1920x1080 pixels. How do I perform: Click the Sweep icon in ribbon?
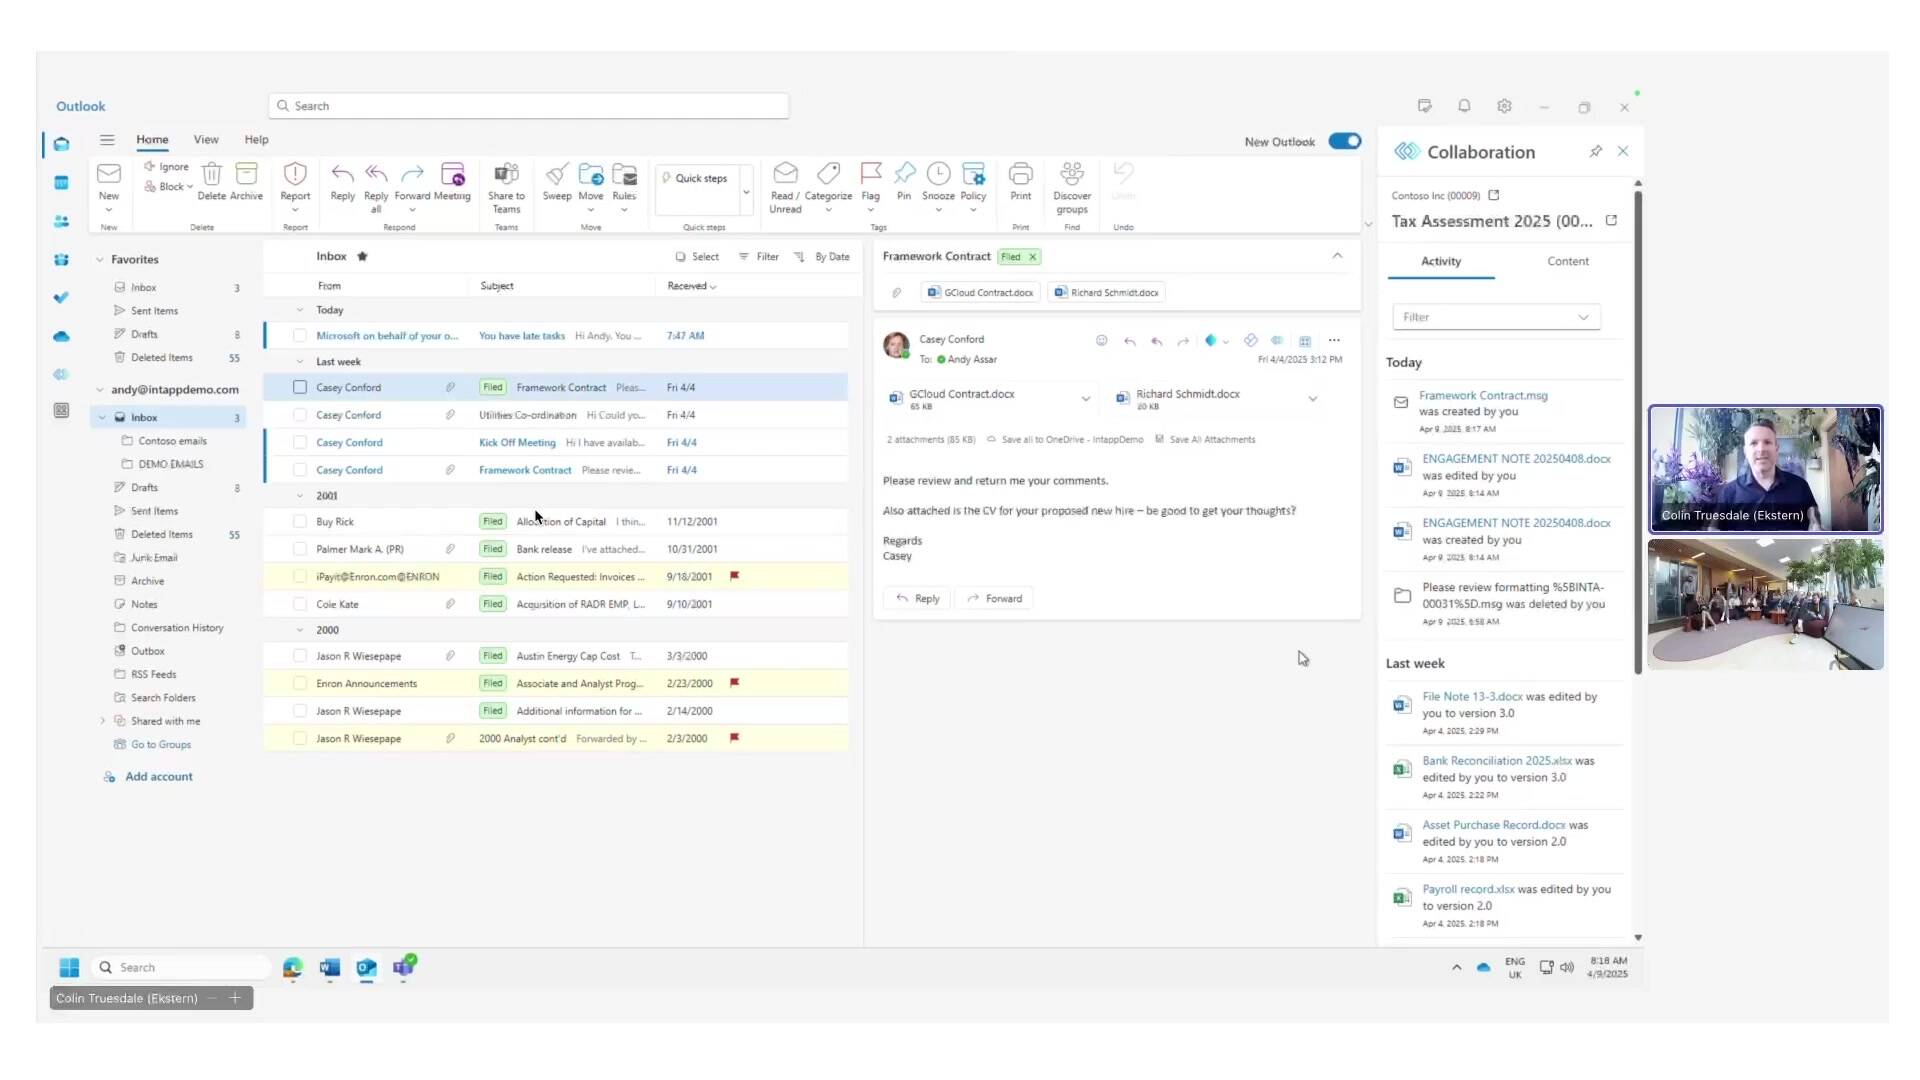[x=557, y=176]
